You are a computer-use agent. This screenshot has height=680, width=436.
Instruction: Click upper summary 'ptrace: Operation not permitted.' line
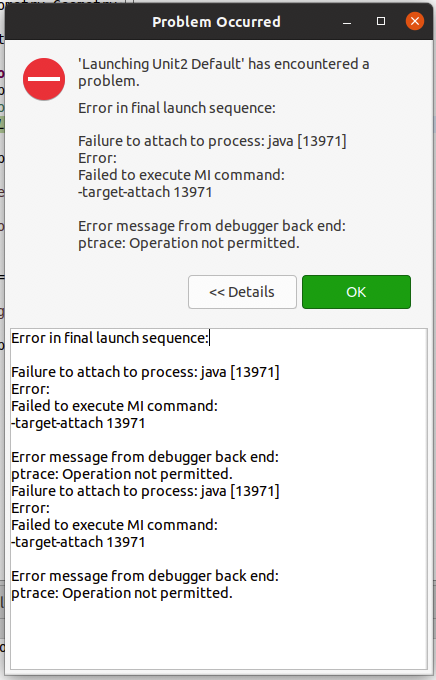[189, 243]
